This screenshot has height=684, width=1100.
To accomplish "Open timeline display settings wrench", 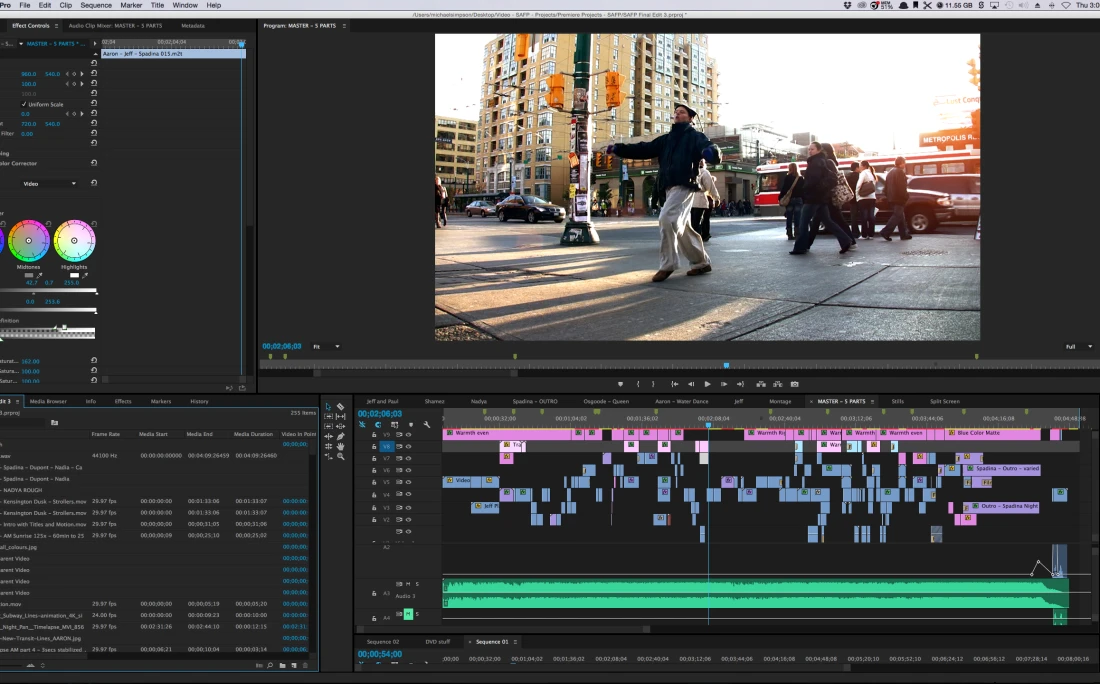I will pos(426,424).
